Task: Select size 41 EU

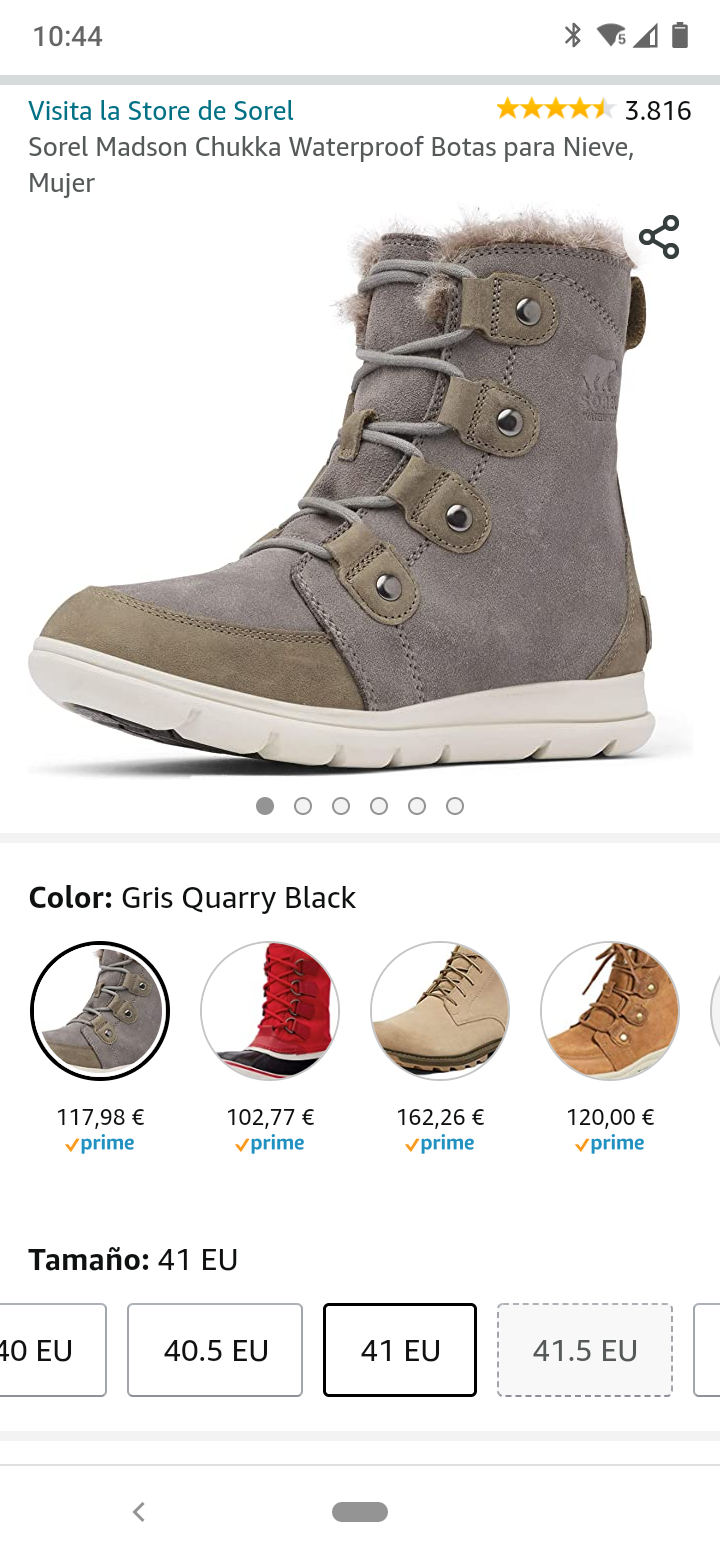Action: [x=400, y=1350]
